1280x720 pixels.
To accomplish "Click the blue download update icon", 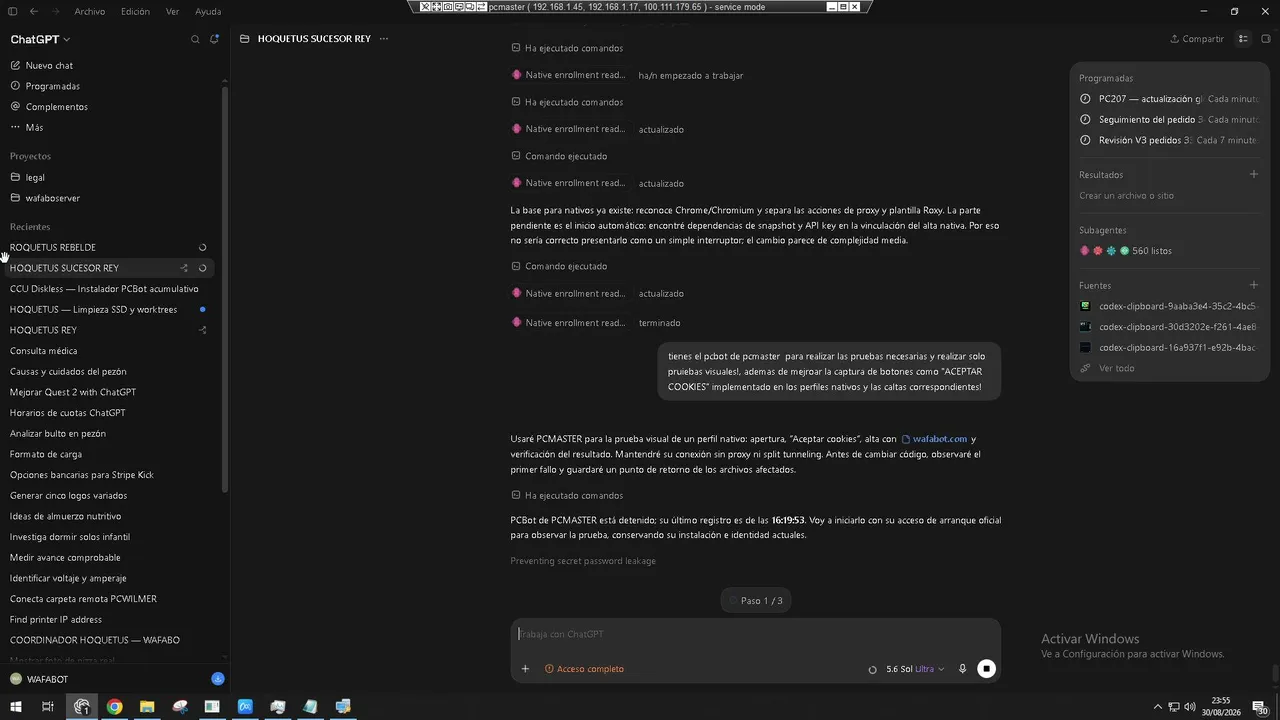I will tap(218, 679).
